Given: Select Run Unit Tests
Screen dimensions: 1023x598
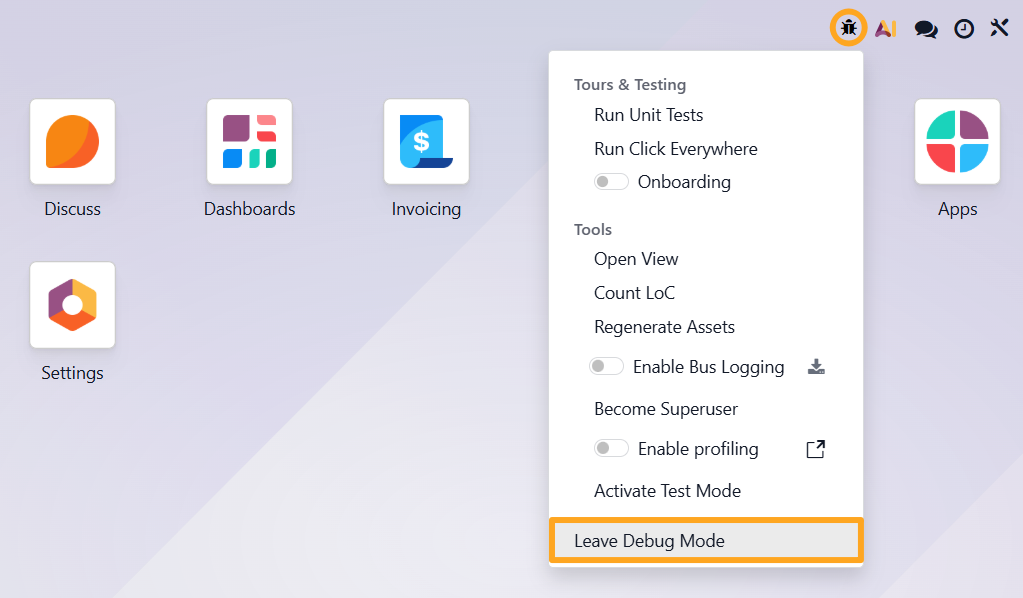Looking at the screenshot, I should coord(649,115).
